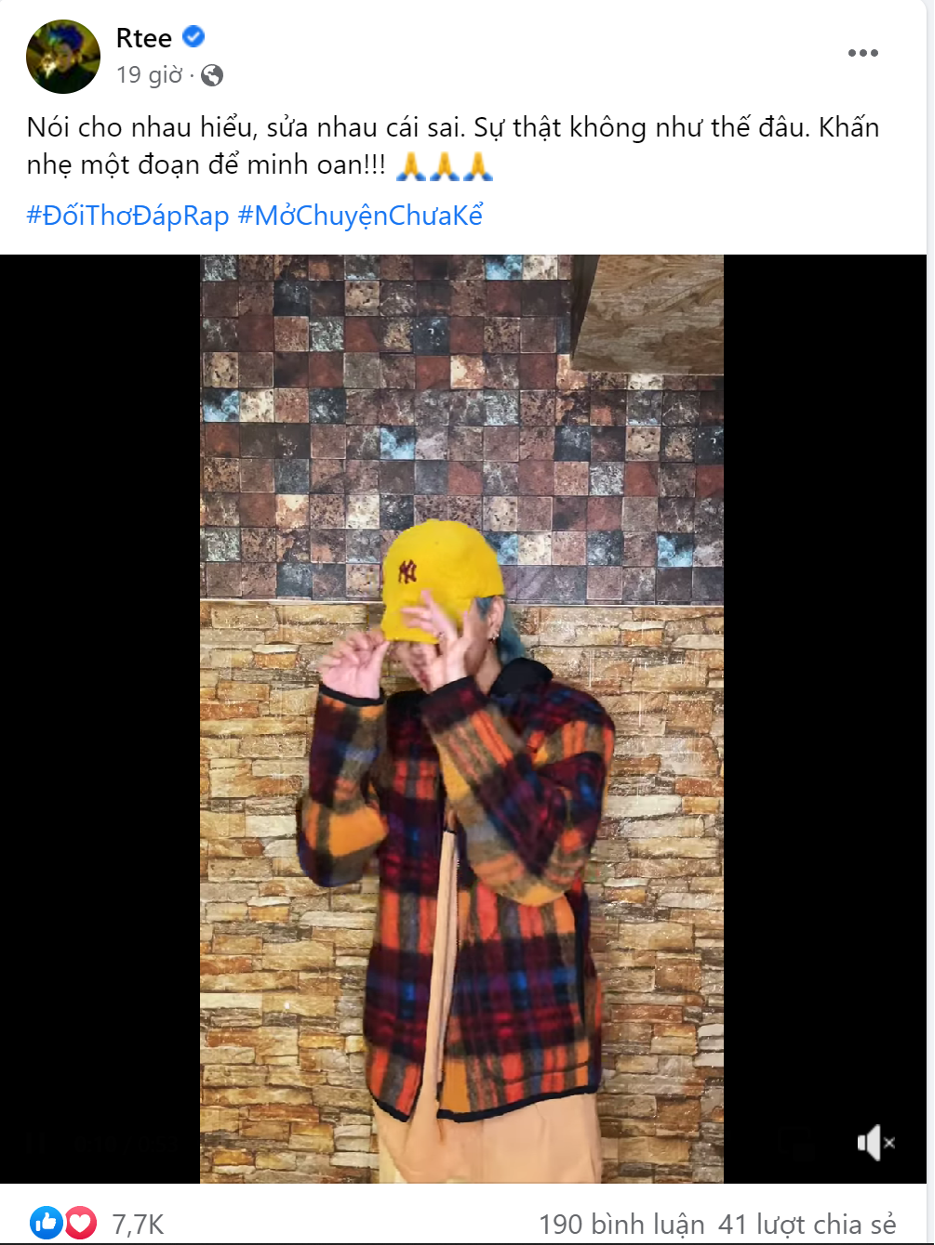Open the hashtag #ĐốiThơĐápRap
This screenshot has width=935, height=1245.
point(127,216)
